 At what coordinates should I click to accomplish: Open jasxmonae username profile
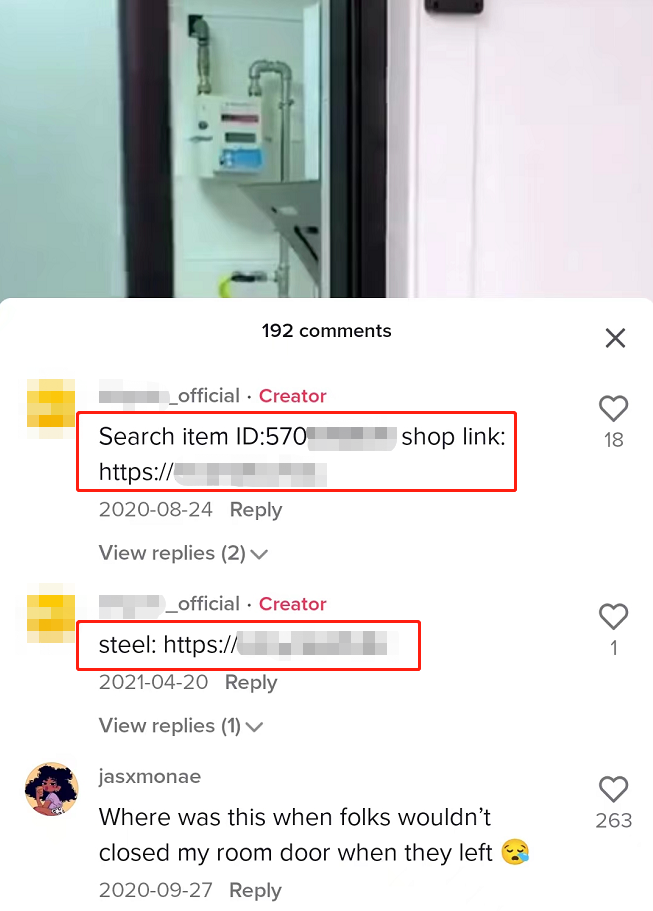point(150,776)
